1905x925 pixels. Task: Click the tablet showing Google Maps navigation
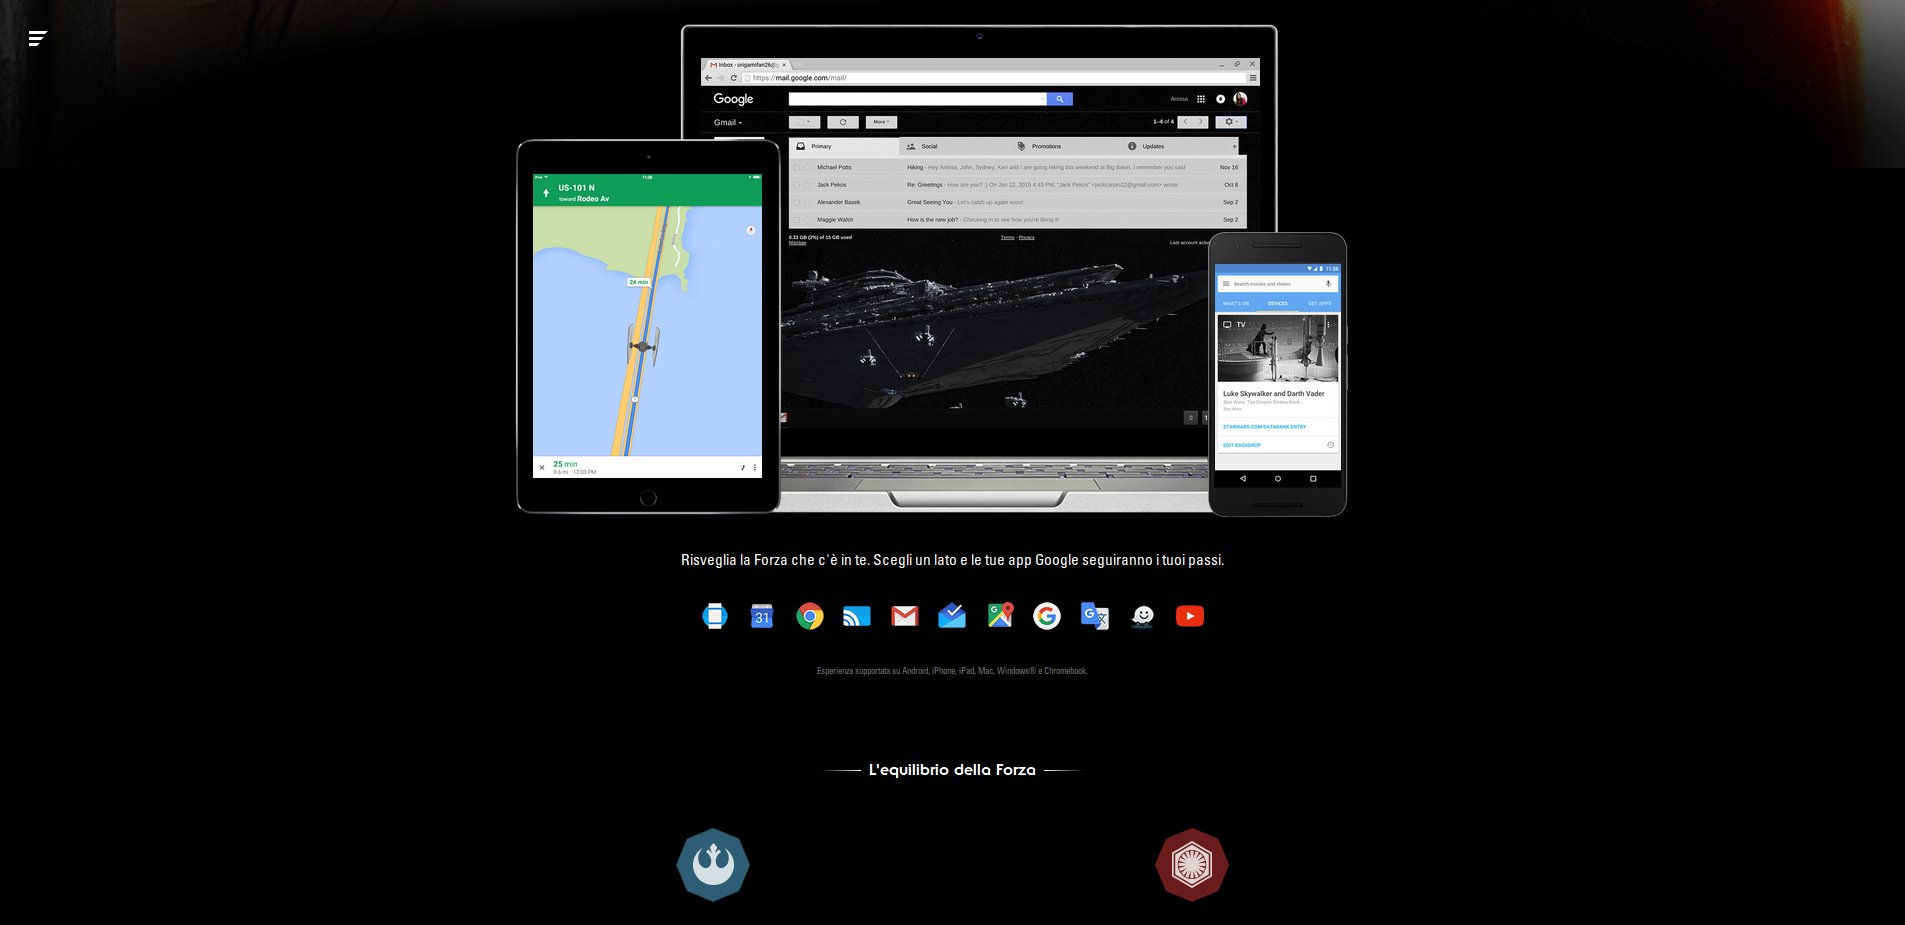pyautogui.click(x=648, y=326)
